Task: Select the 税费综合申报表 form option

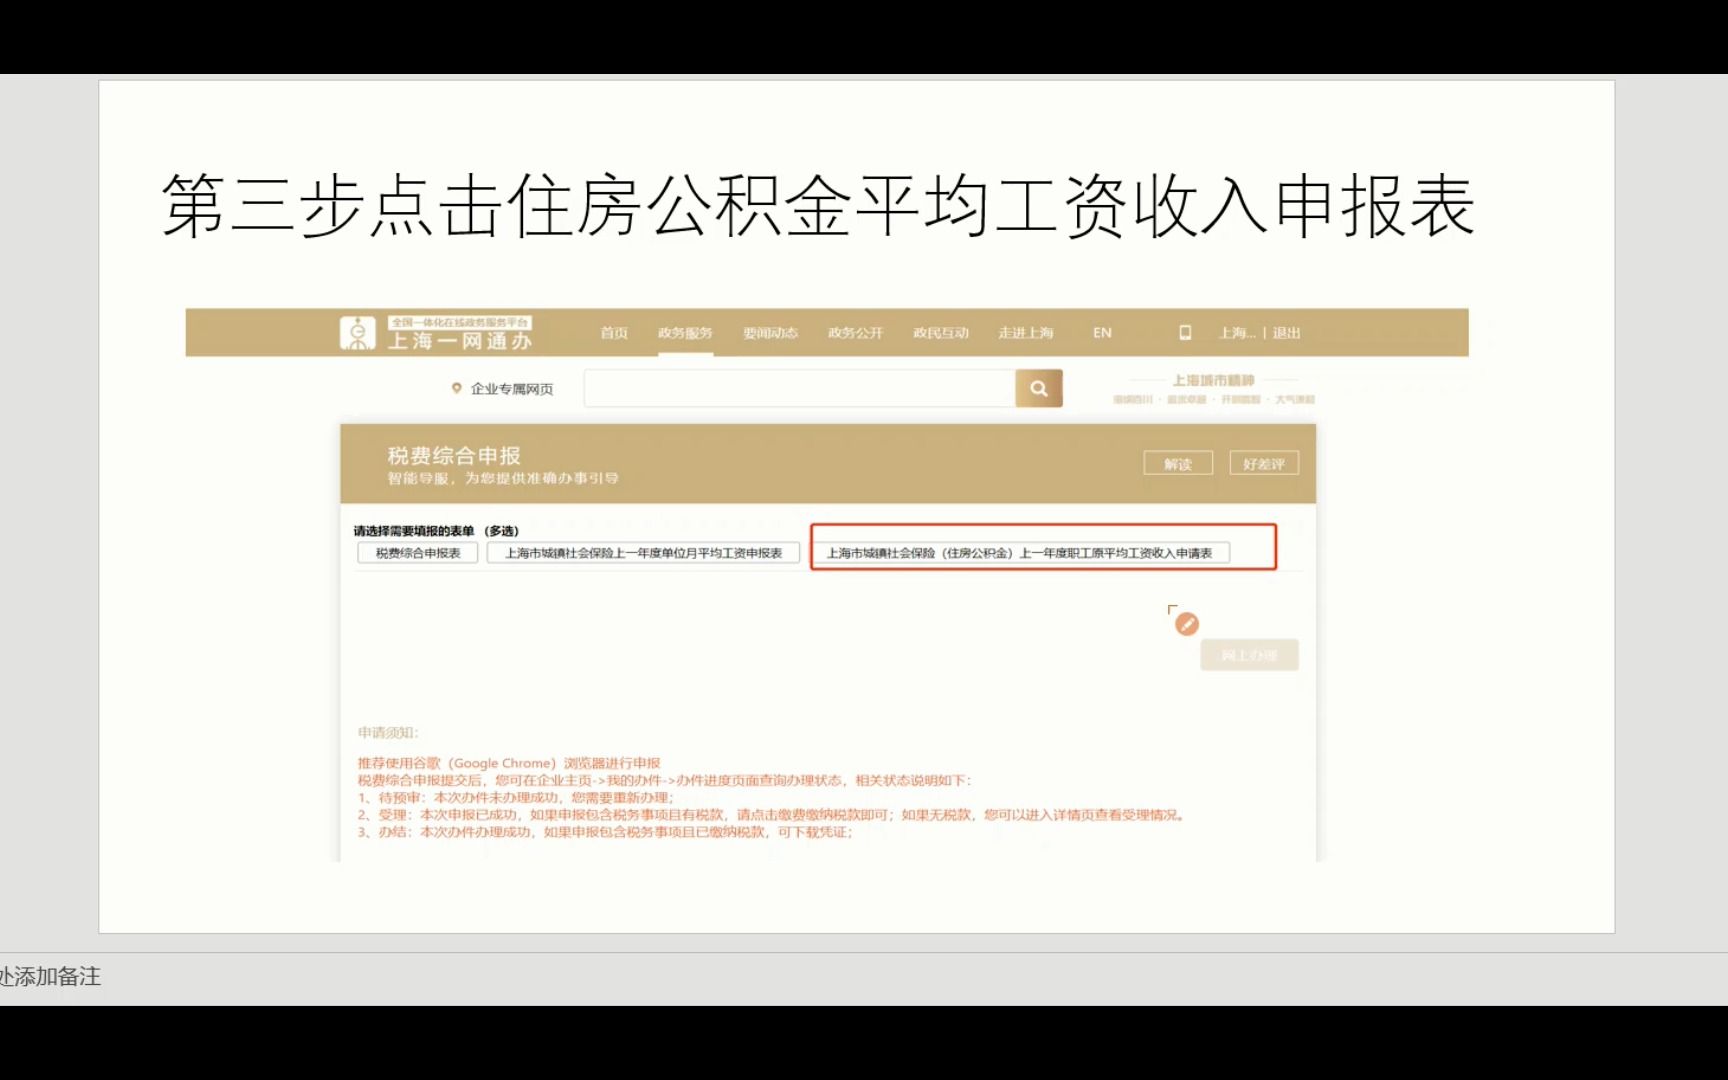Action: pyautogui.click(x=418, y=553)
